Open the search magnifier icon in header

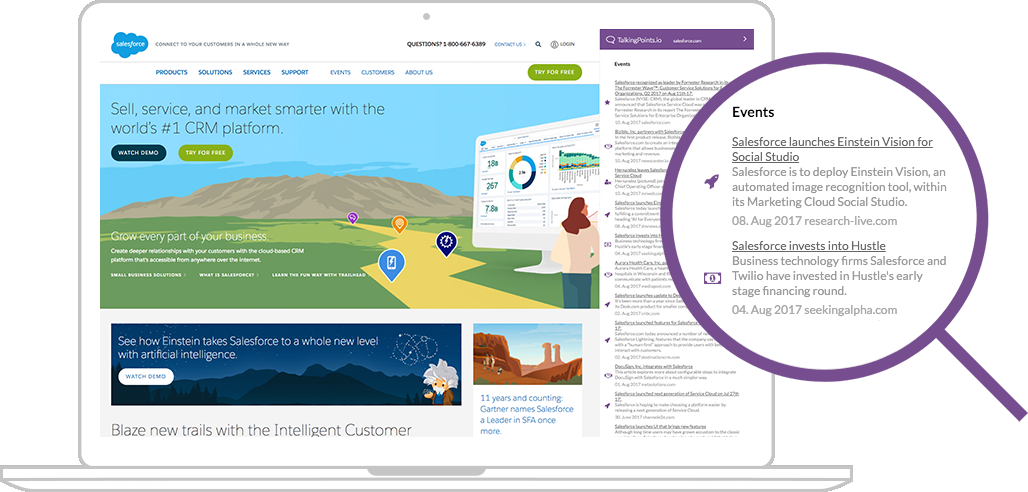click(538, 45)
